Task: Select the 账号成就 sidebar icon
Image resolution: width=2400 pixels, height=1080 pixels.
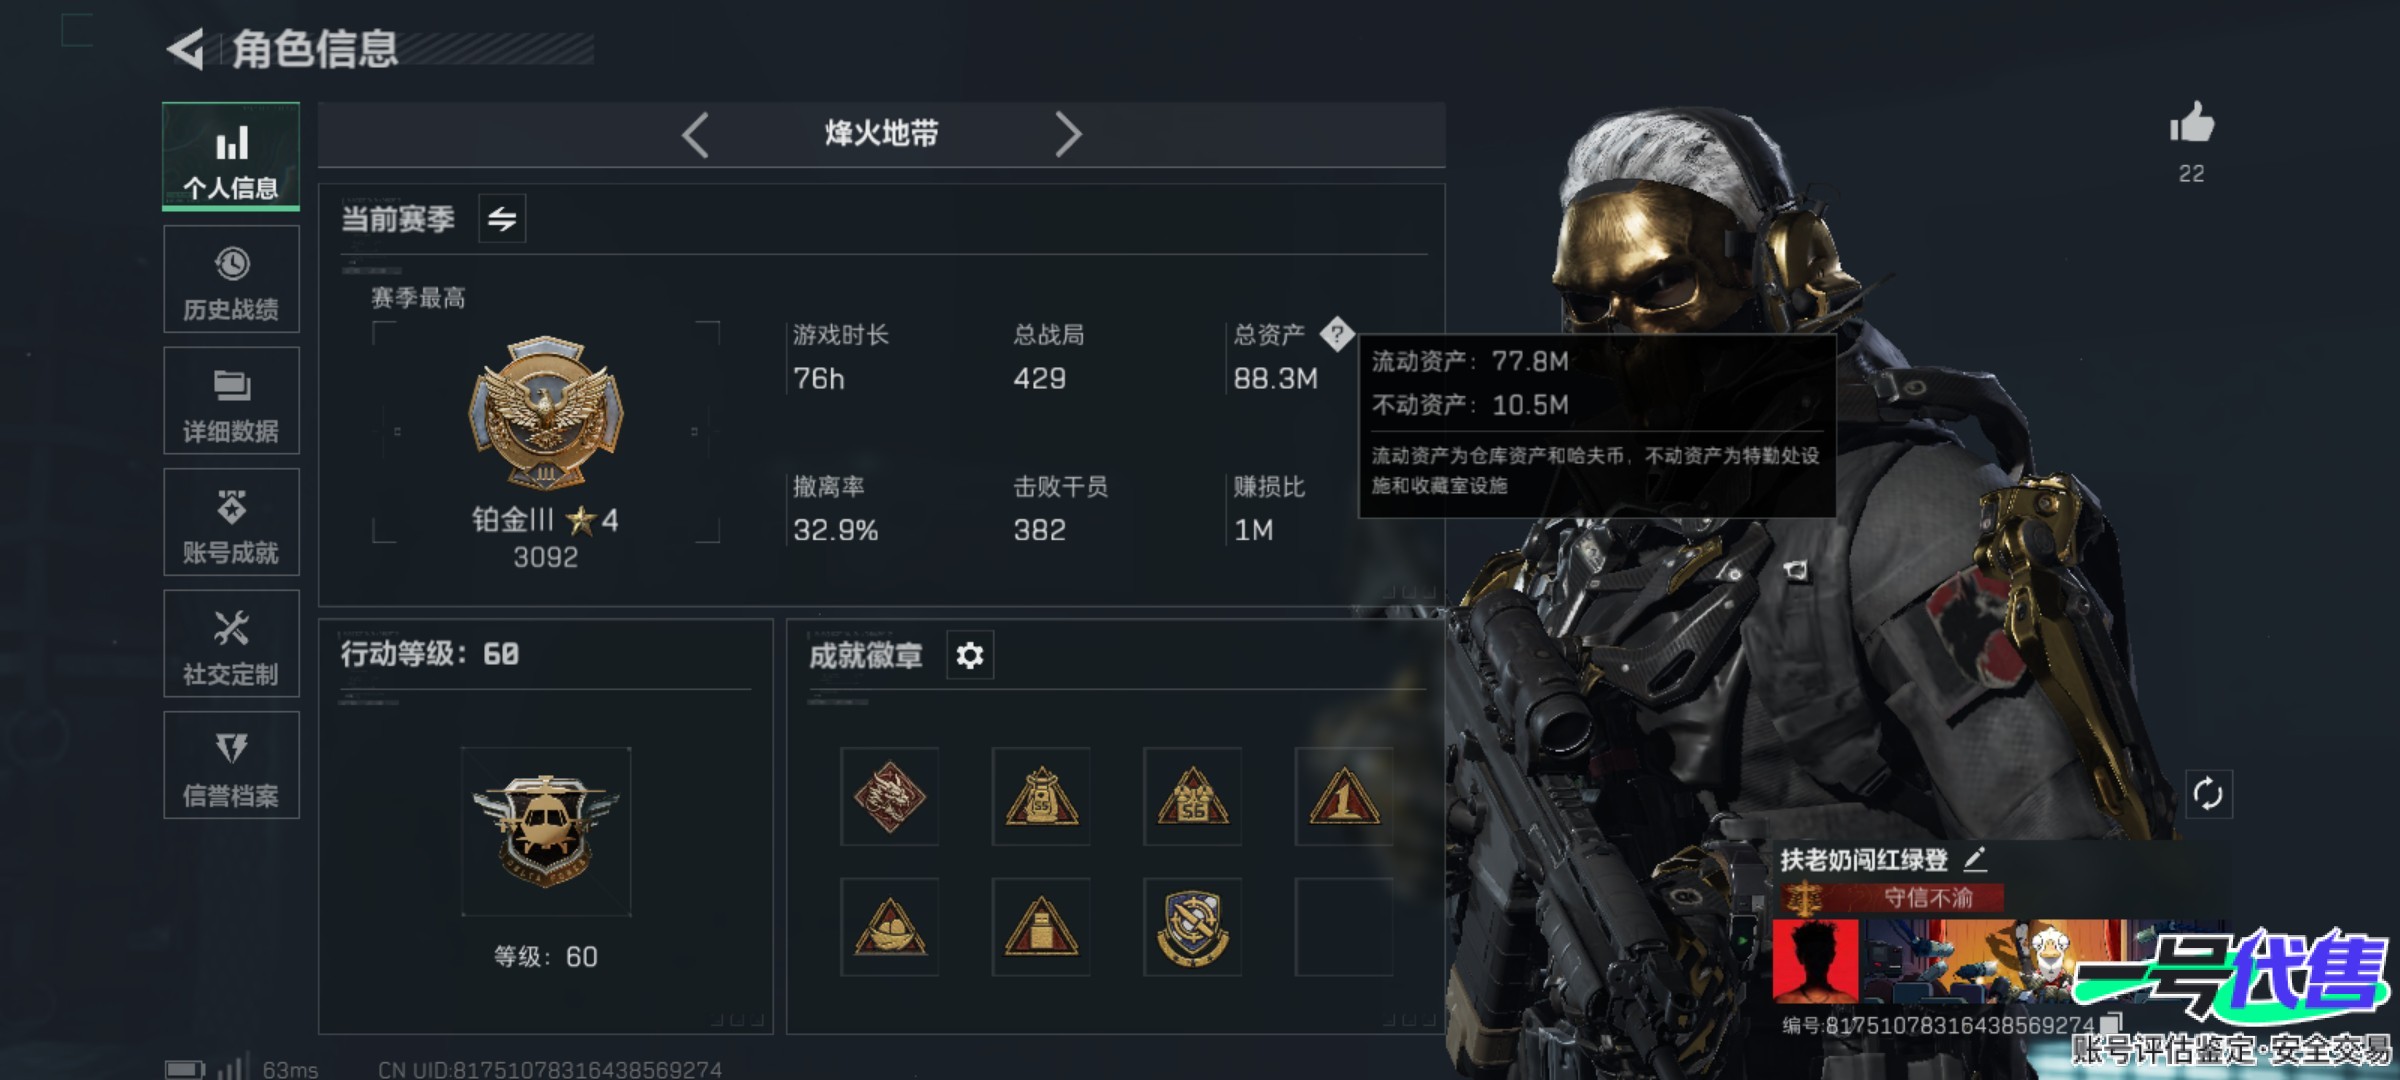Action: (x=231, y=522)
